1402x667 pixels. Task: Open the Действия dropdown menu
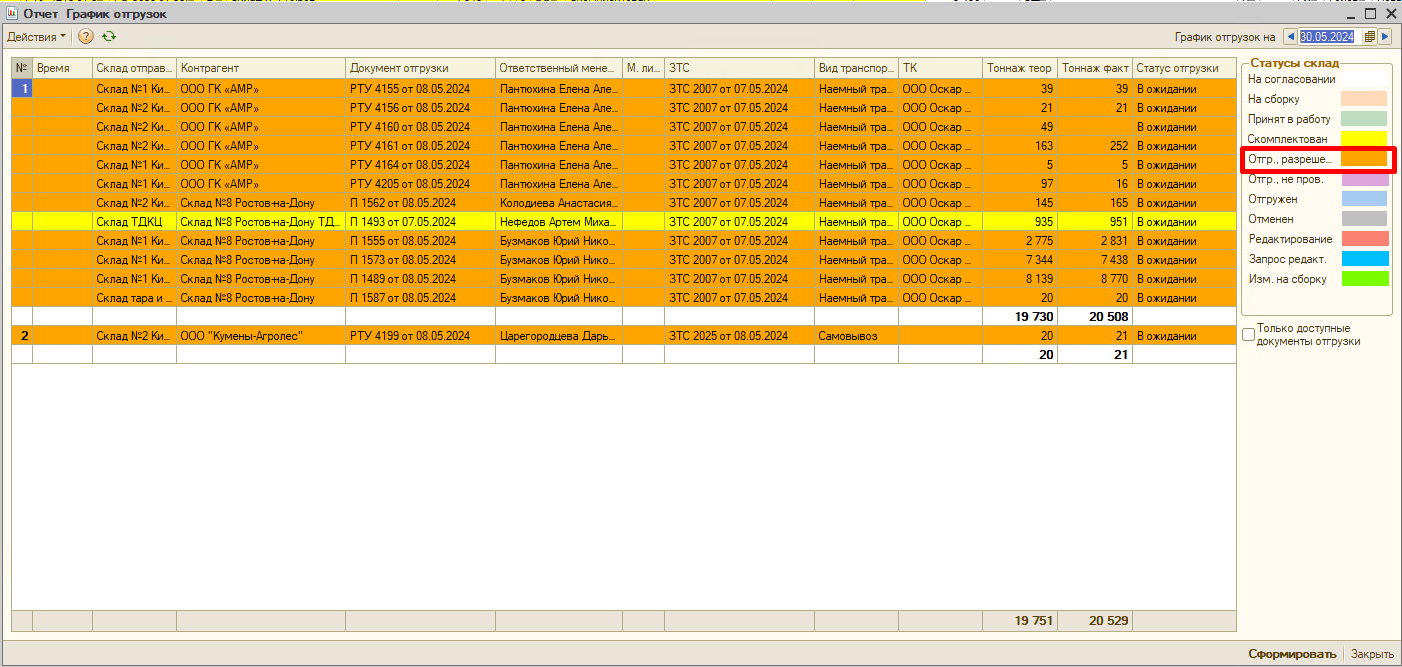pos(37,36)
